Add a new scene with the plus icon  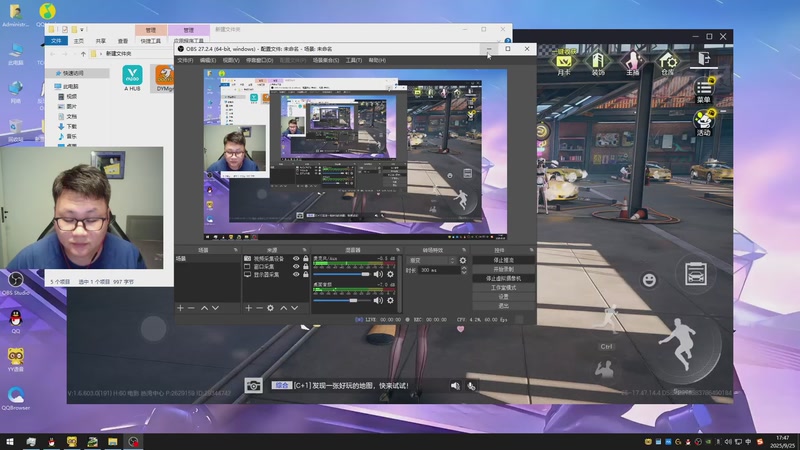pos(180,308)
